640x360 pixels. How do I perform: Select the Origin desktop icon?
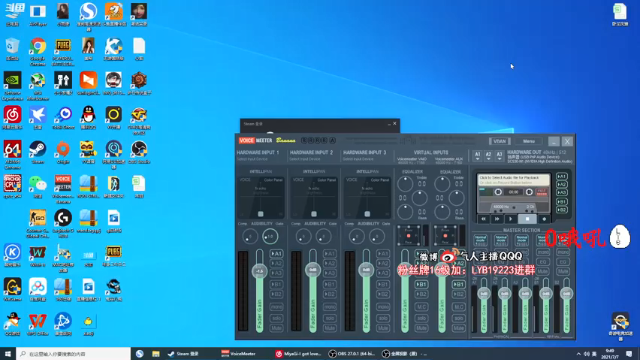[x=63, y=152]
